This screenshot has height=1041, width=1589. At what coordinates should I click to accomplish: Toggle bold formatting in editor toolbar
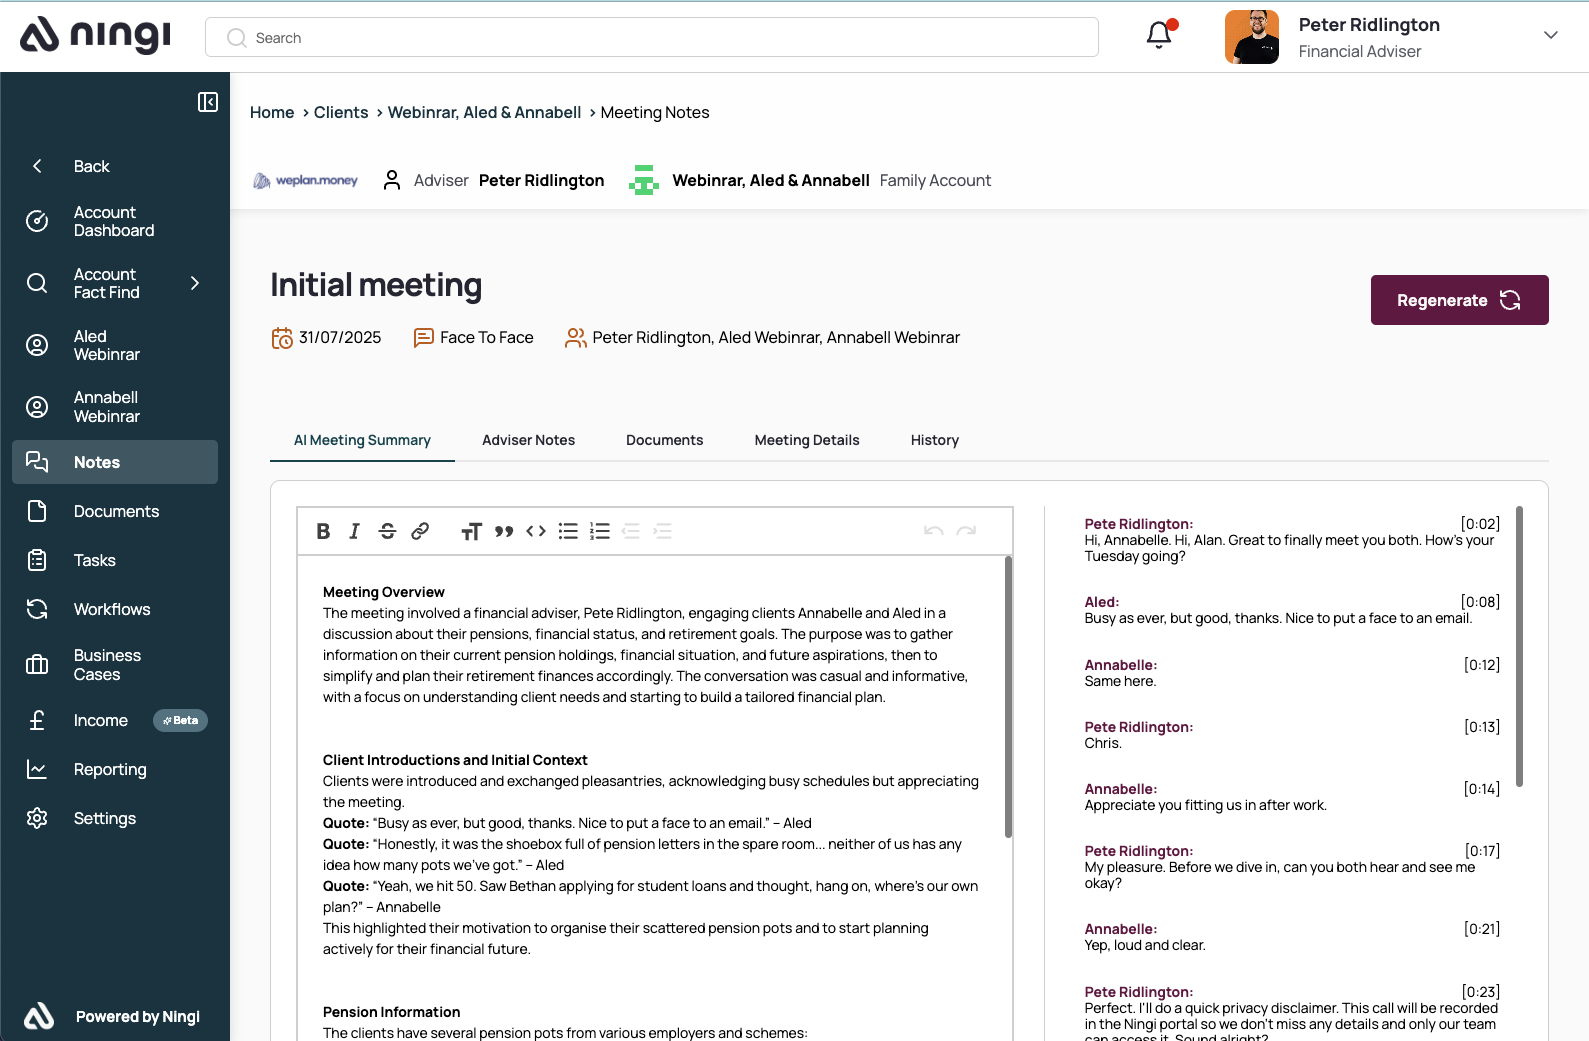323,531
